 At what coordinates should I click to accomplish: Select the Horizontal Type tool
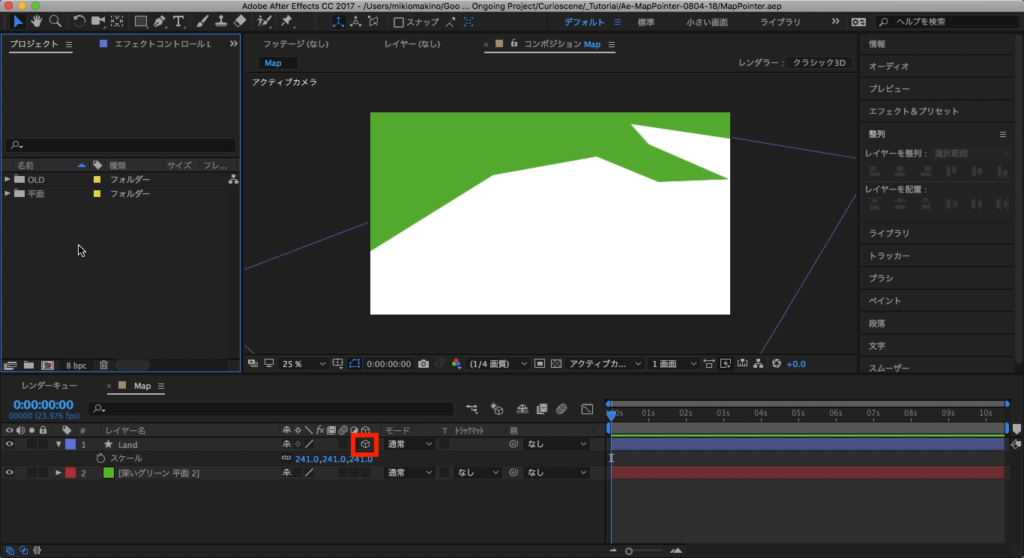(179, 21)
